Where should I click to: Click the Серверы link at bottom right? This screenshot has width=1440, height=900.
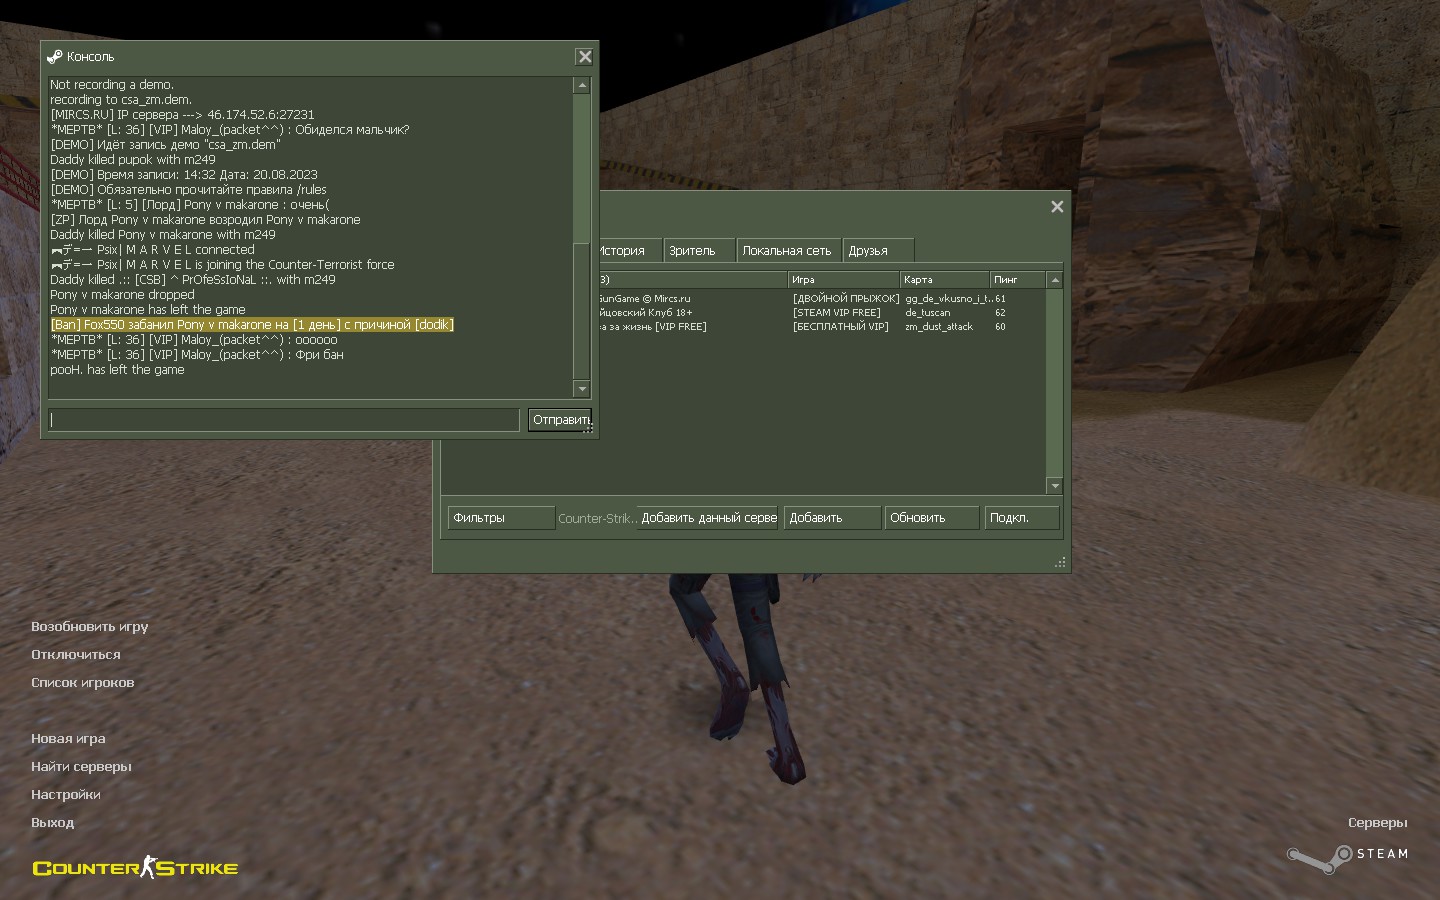(1377, 823)
